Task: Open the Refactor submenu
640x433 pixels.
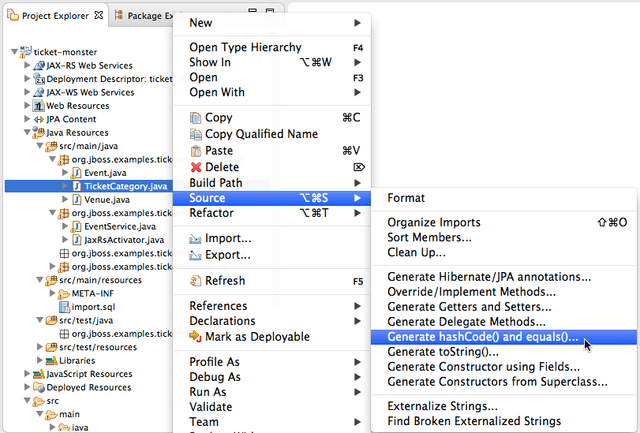Action: tap(212, 213)
